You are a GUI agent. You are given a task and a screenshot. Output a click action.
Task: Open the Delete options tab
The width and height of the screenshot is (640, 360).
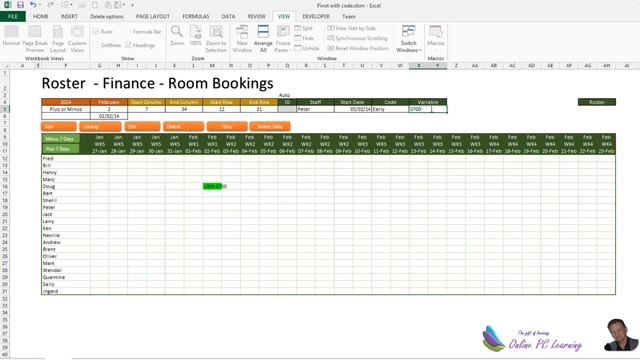point(107,16)
